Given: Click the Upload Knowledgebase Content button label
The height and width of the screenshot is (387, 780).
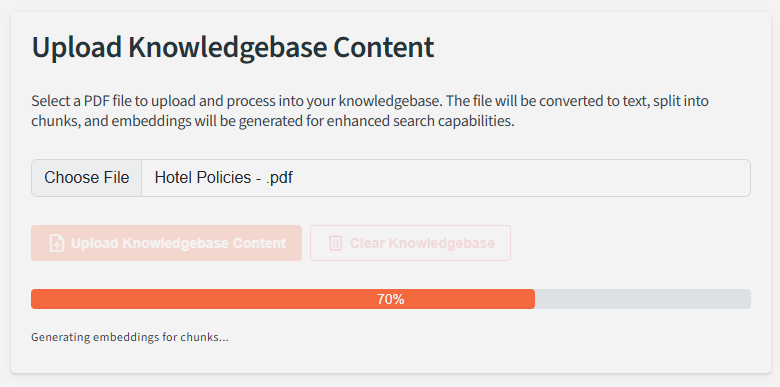Looking at the screenshot, I should [178, 243].
